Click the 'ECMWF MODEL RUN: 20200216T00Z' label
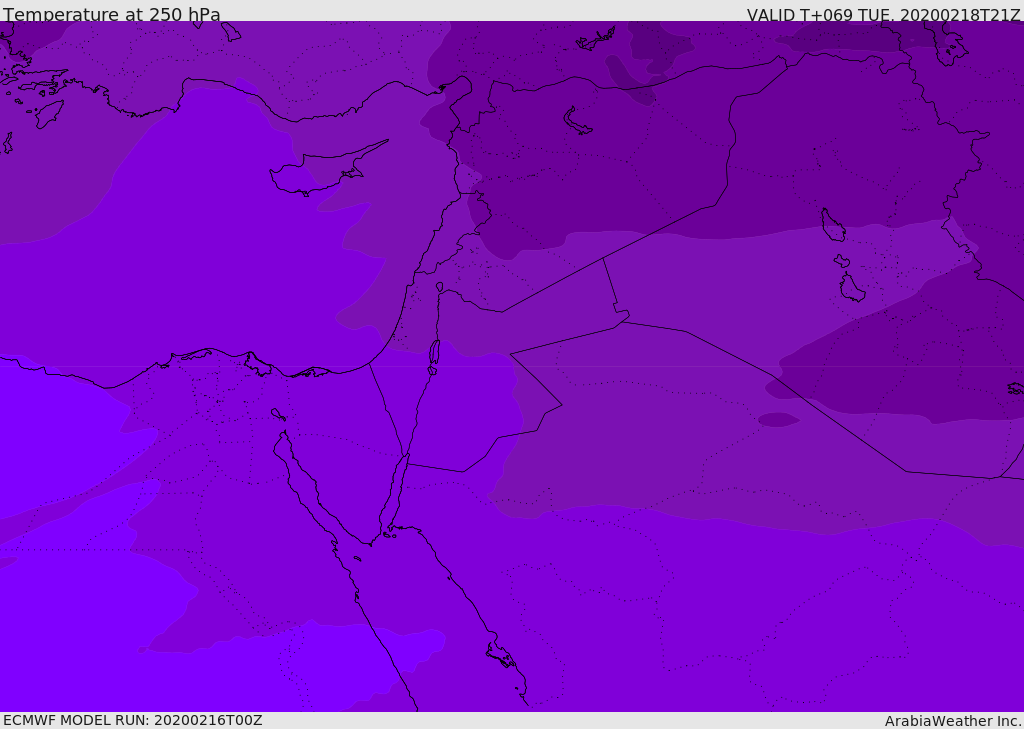 point(133,720)
